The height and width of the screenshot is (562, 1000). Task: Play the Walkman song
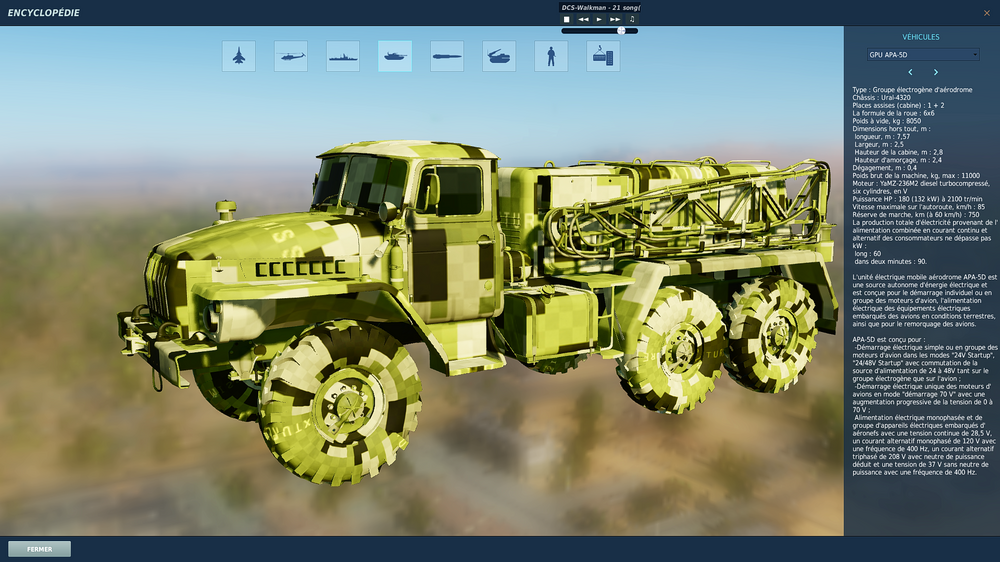[599, 19]
